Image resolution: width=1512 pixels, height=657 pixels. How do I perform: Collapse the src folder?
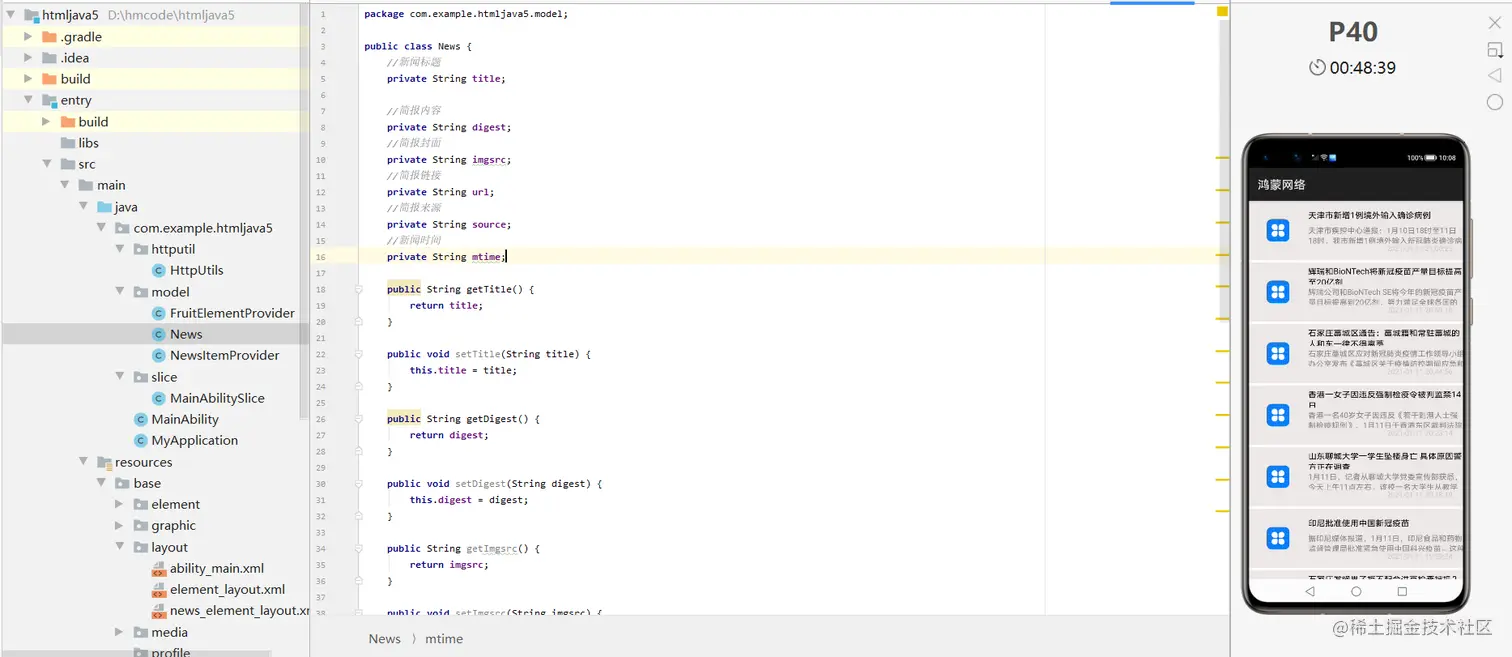pyautogui.click(x=47, y=164)
